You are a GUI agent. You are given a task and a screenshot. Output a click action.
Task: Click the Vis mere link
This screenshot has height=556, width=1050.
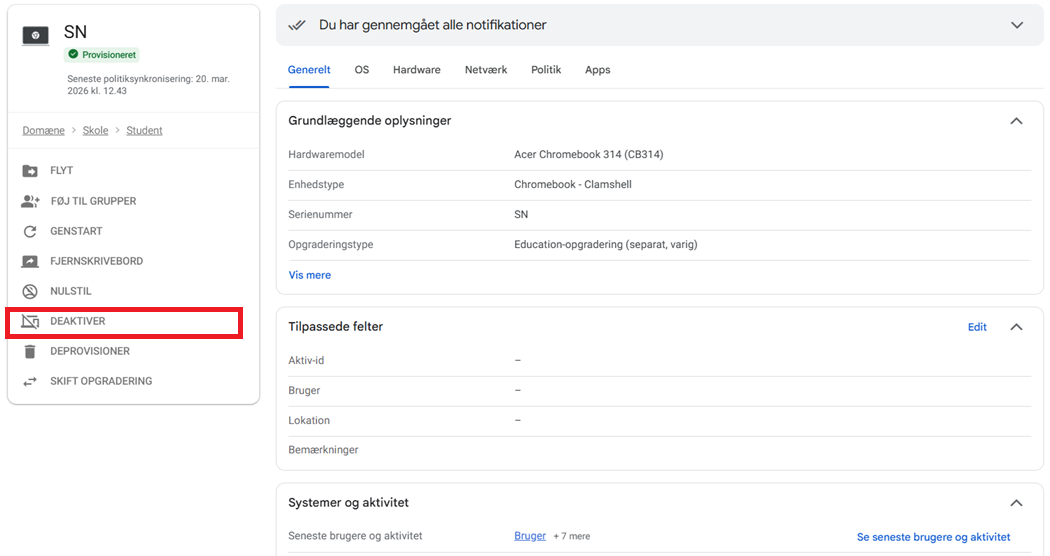click(310, 275)
